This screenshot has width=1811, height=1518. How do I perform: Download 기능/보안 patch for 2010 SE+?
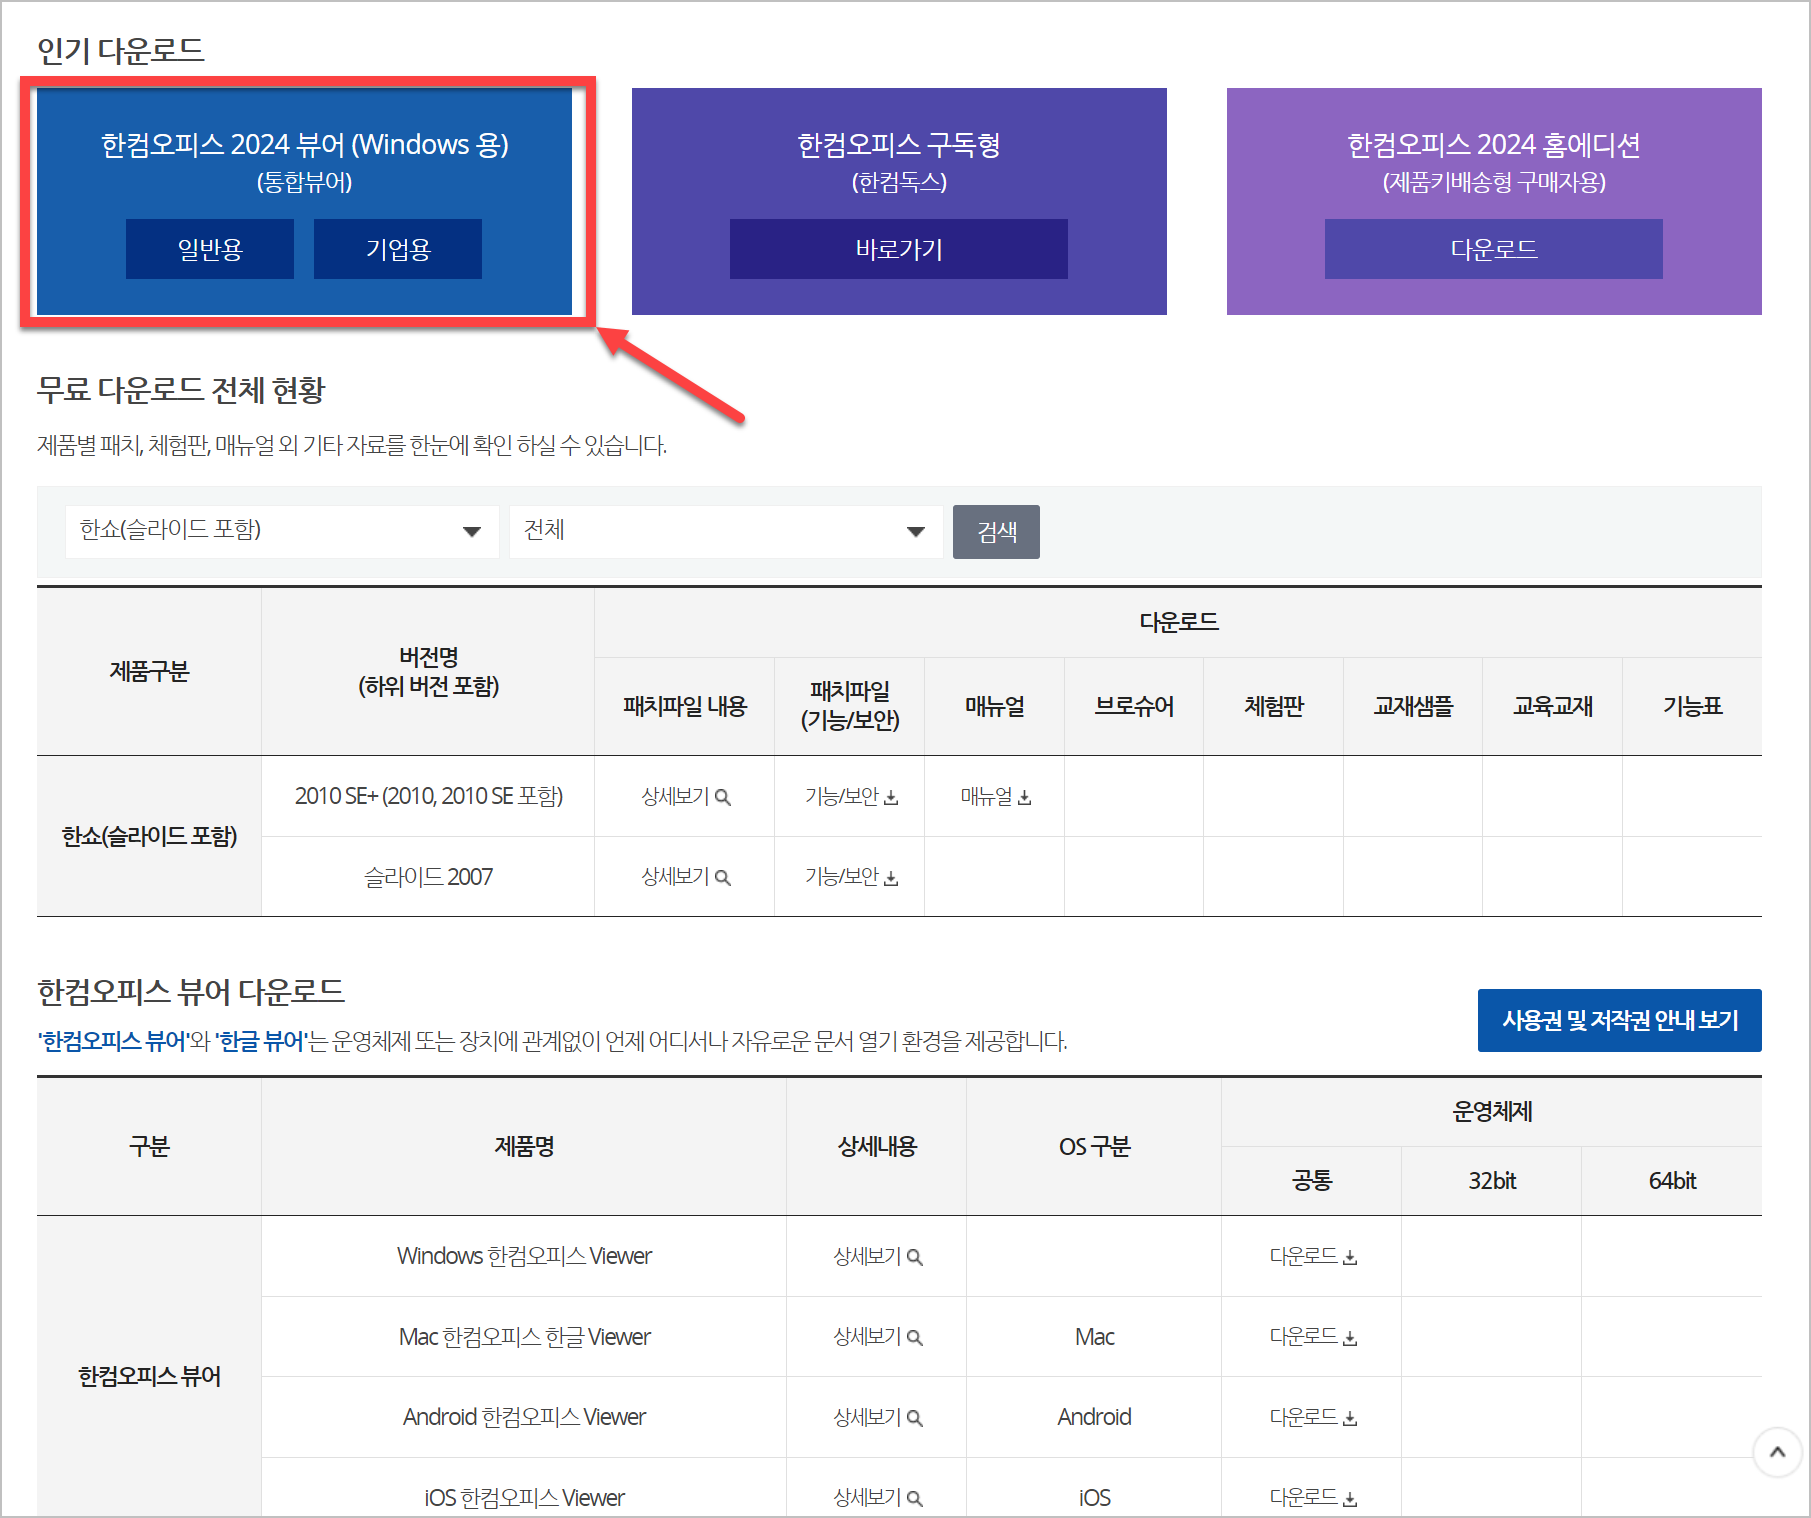(x=851, y=797)
